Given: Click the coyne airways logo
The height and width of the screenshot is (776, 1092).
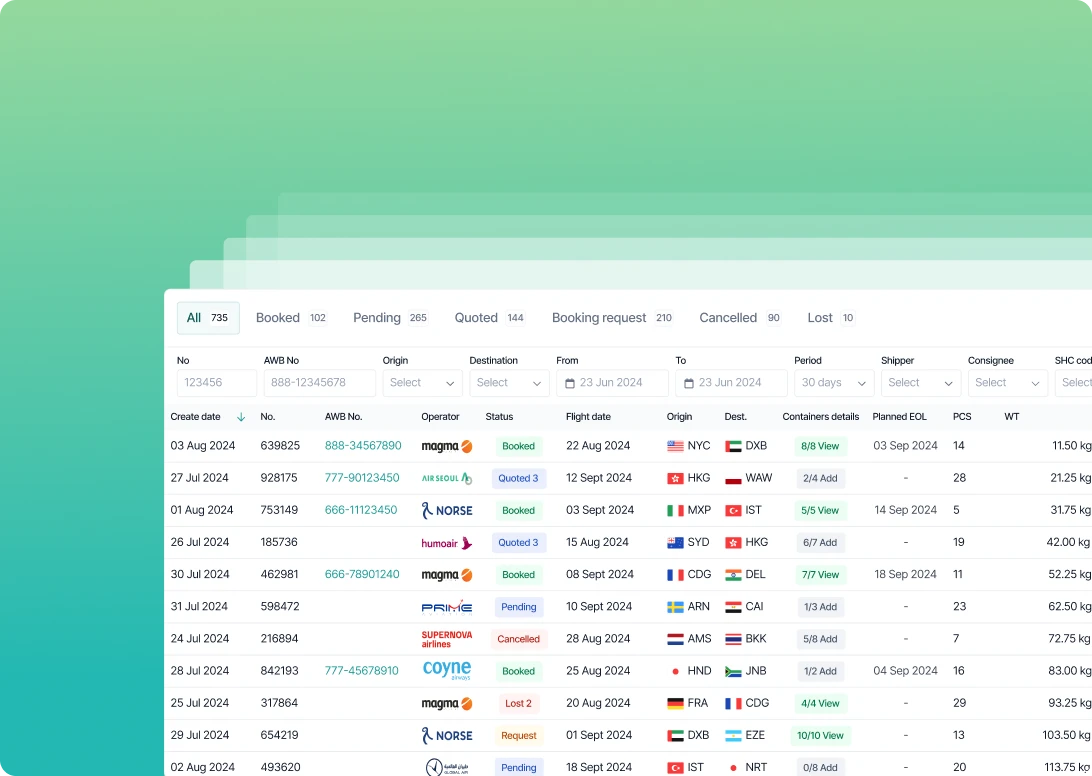Looking at the screenshot, I should 446,670.
